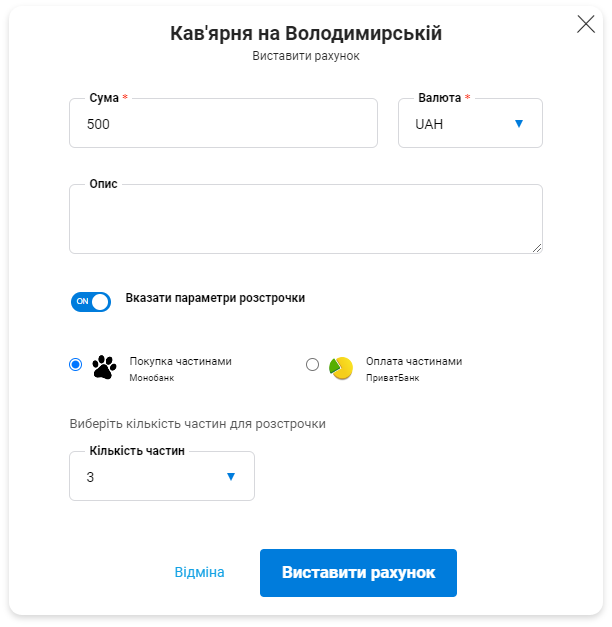
Task: Click the Відміна cancel link
Action: pos(199,572)
